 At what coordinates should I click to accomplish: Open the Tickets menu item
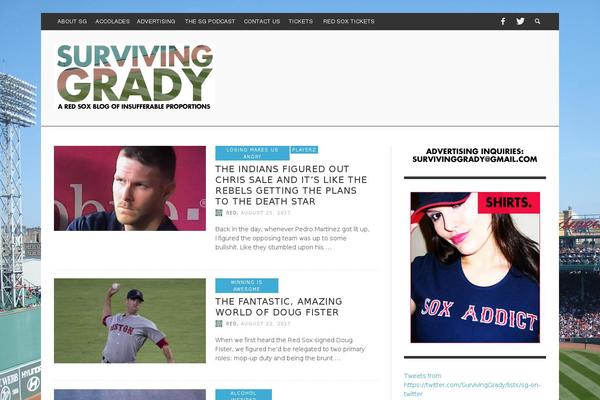tap(301, 21)
